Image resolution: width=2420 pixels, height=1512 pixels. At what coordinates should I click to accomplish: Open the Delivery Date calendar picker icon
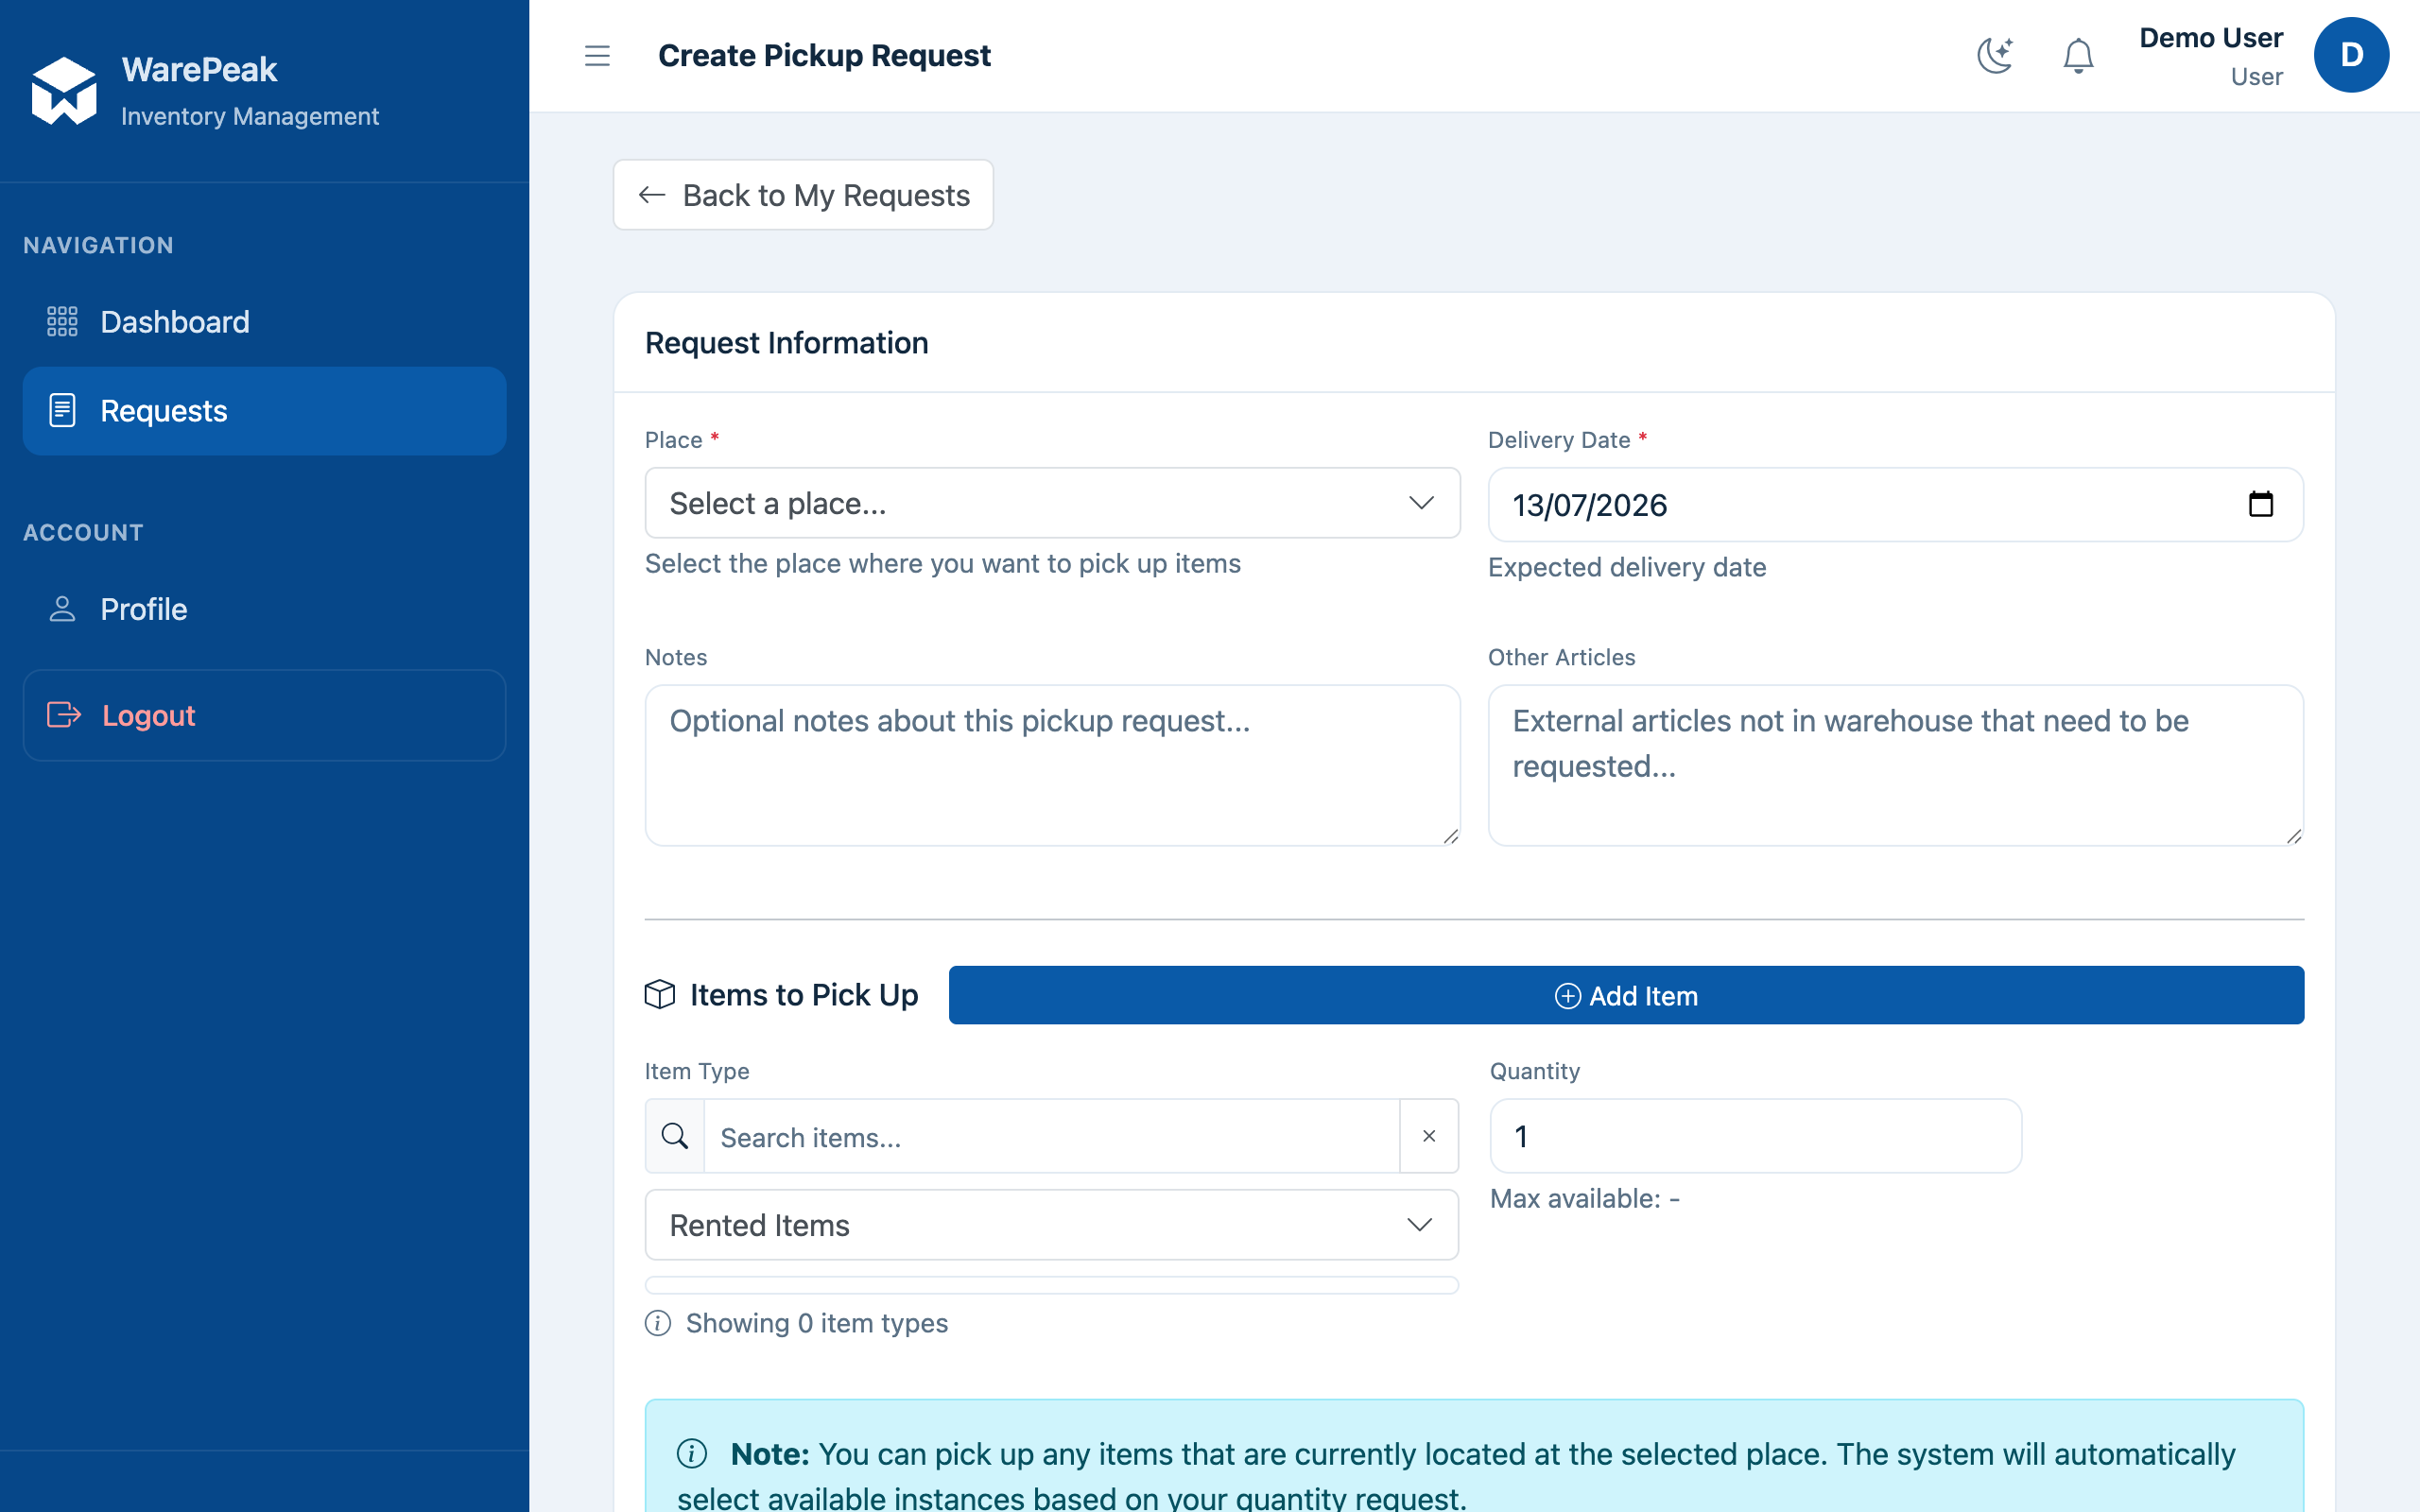coord(2260,504)
